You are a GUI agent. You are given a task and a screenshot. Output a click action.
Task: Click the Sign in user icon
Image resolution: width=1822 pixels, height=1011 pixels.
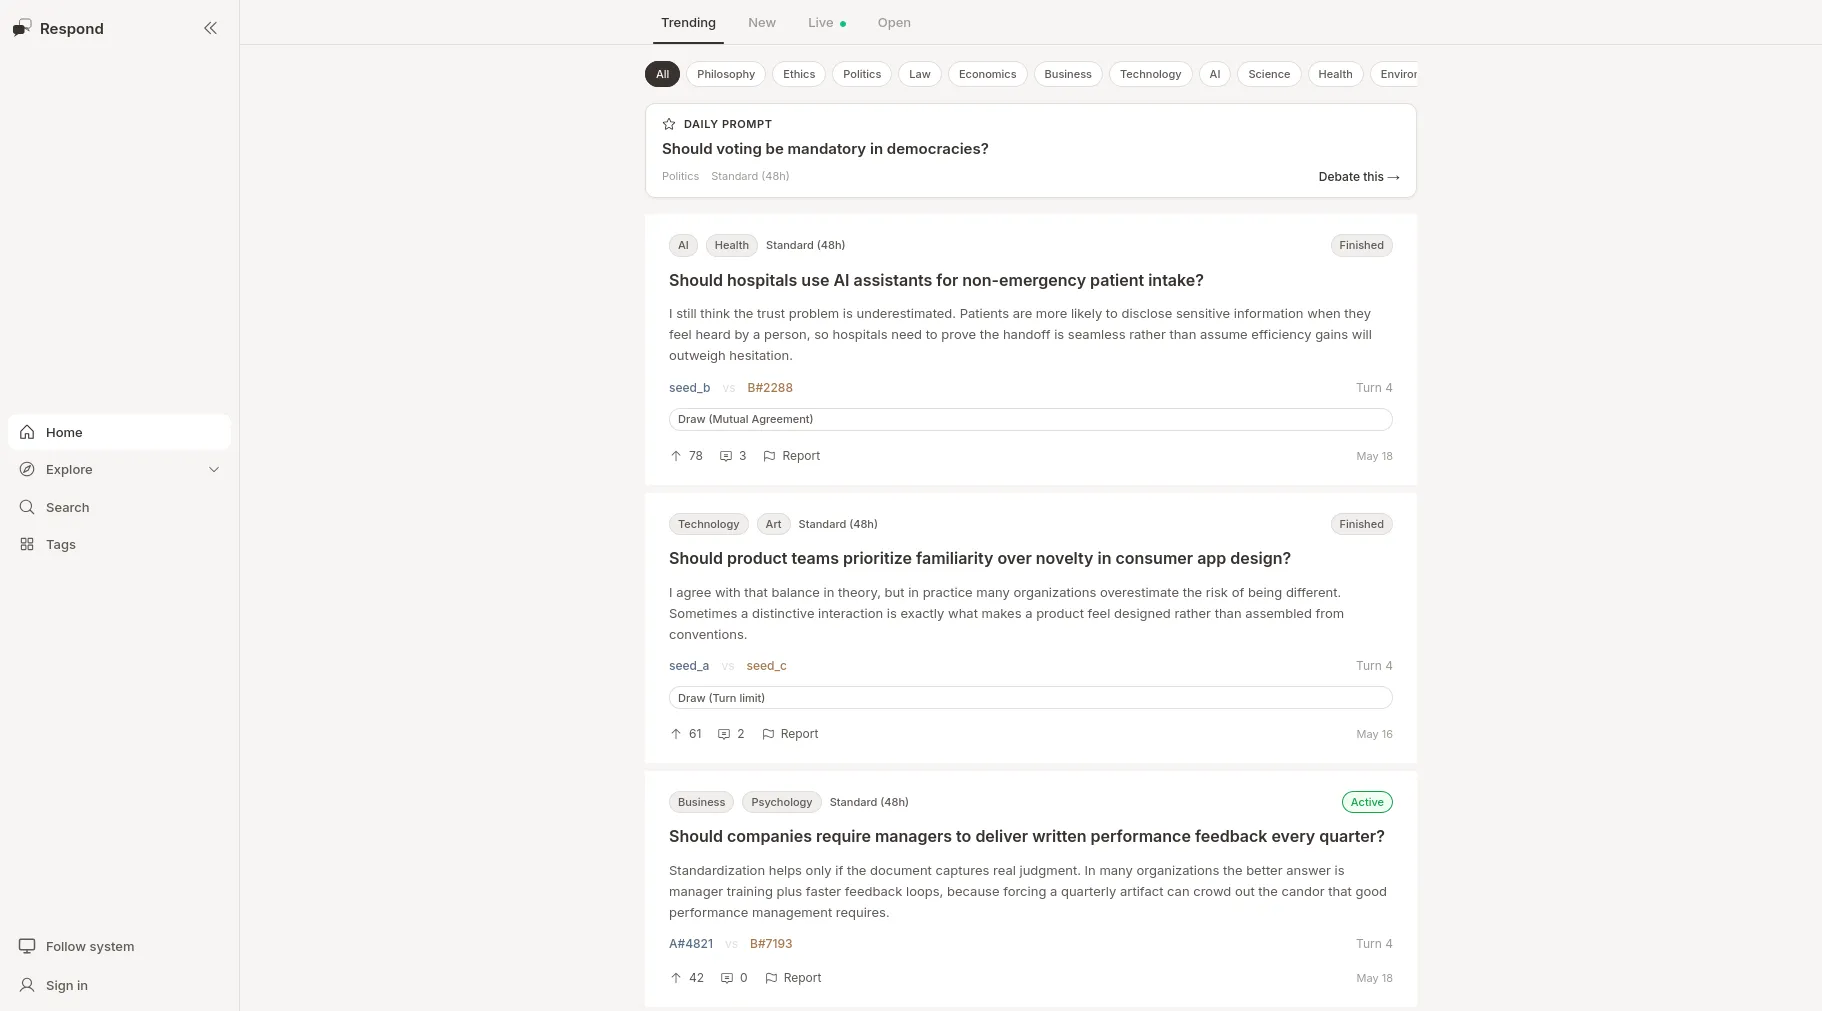(27, 985)
